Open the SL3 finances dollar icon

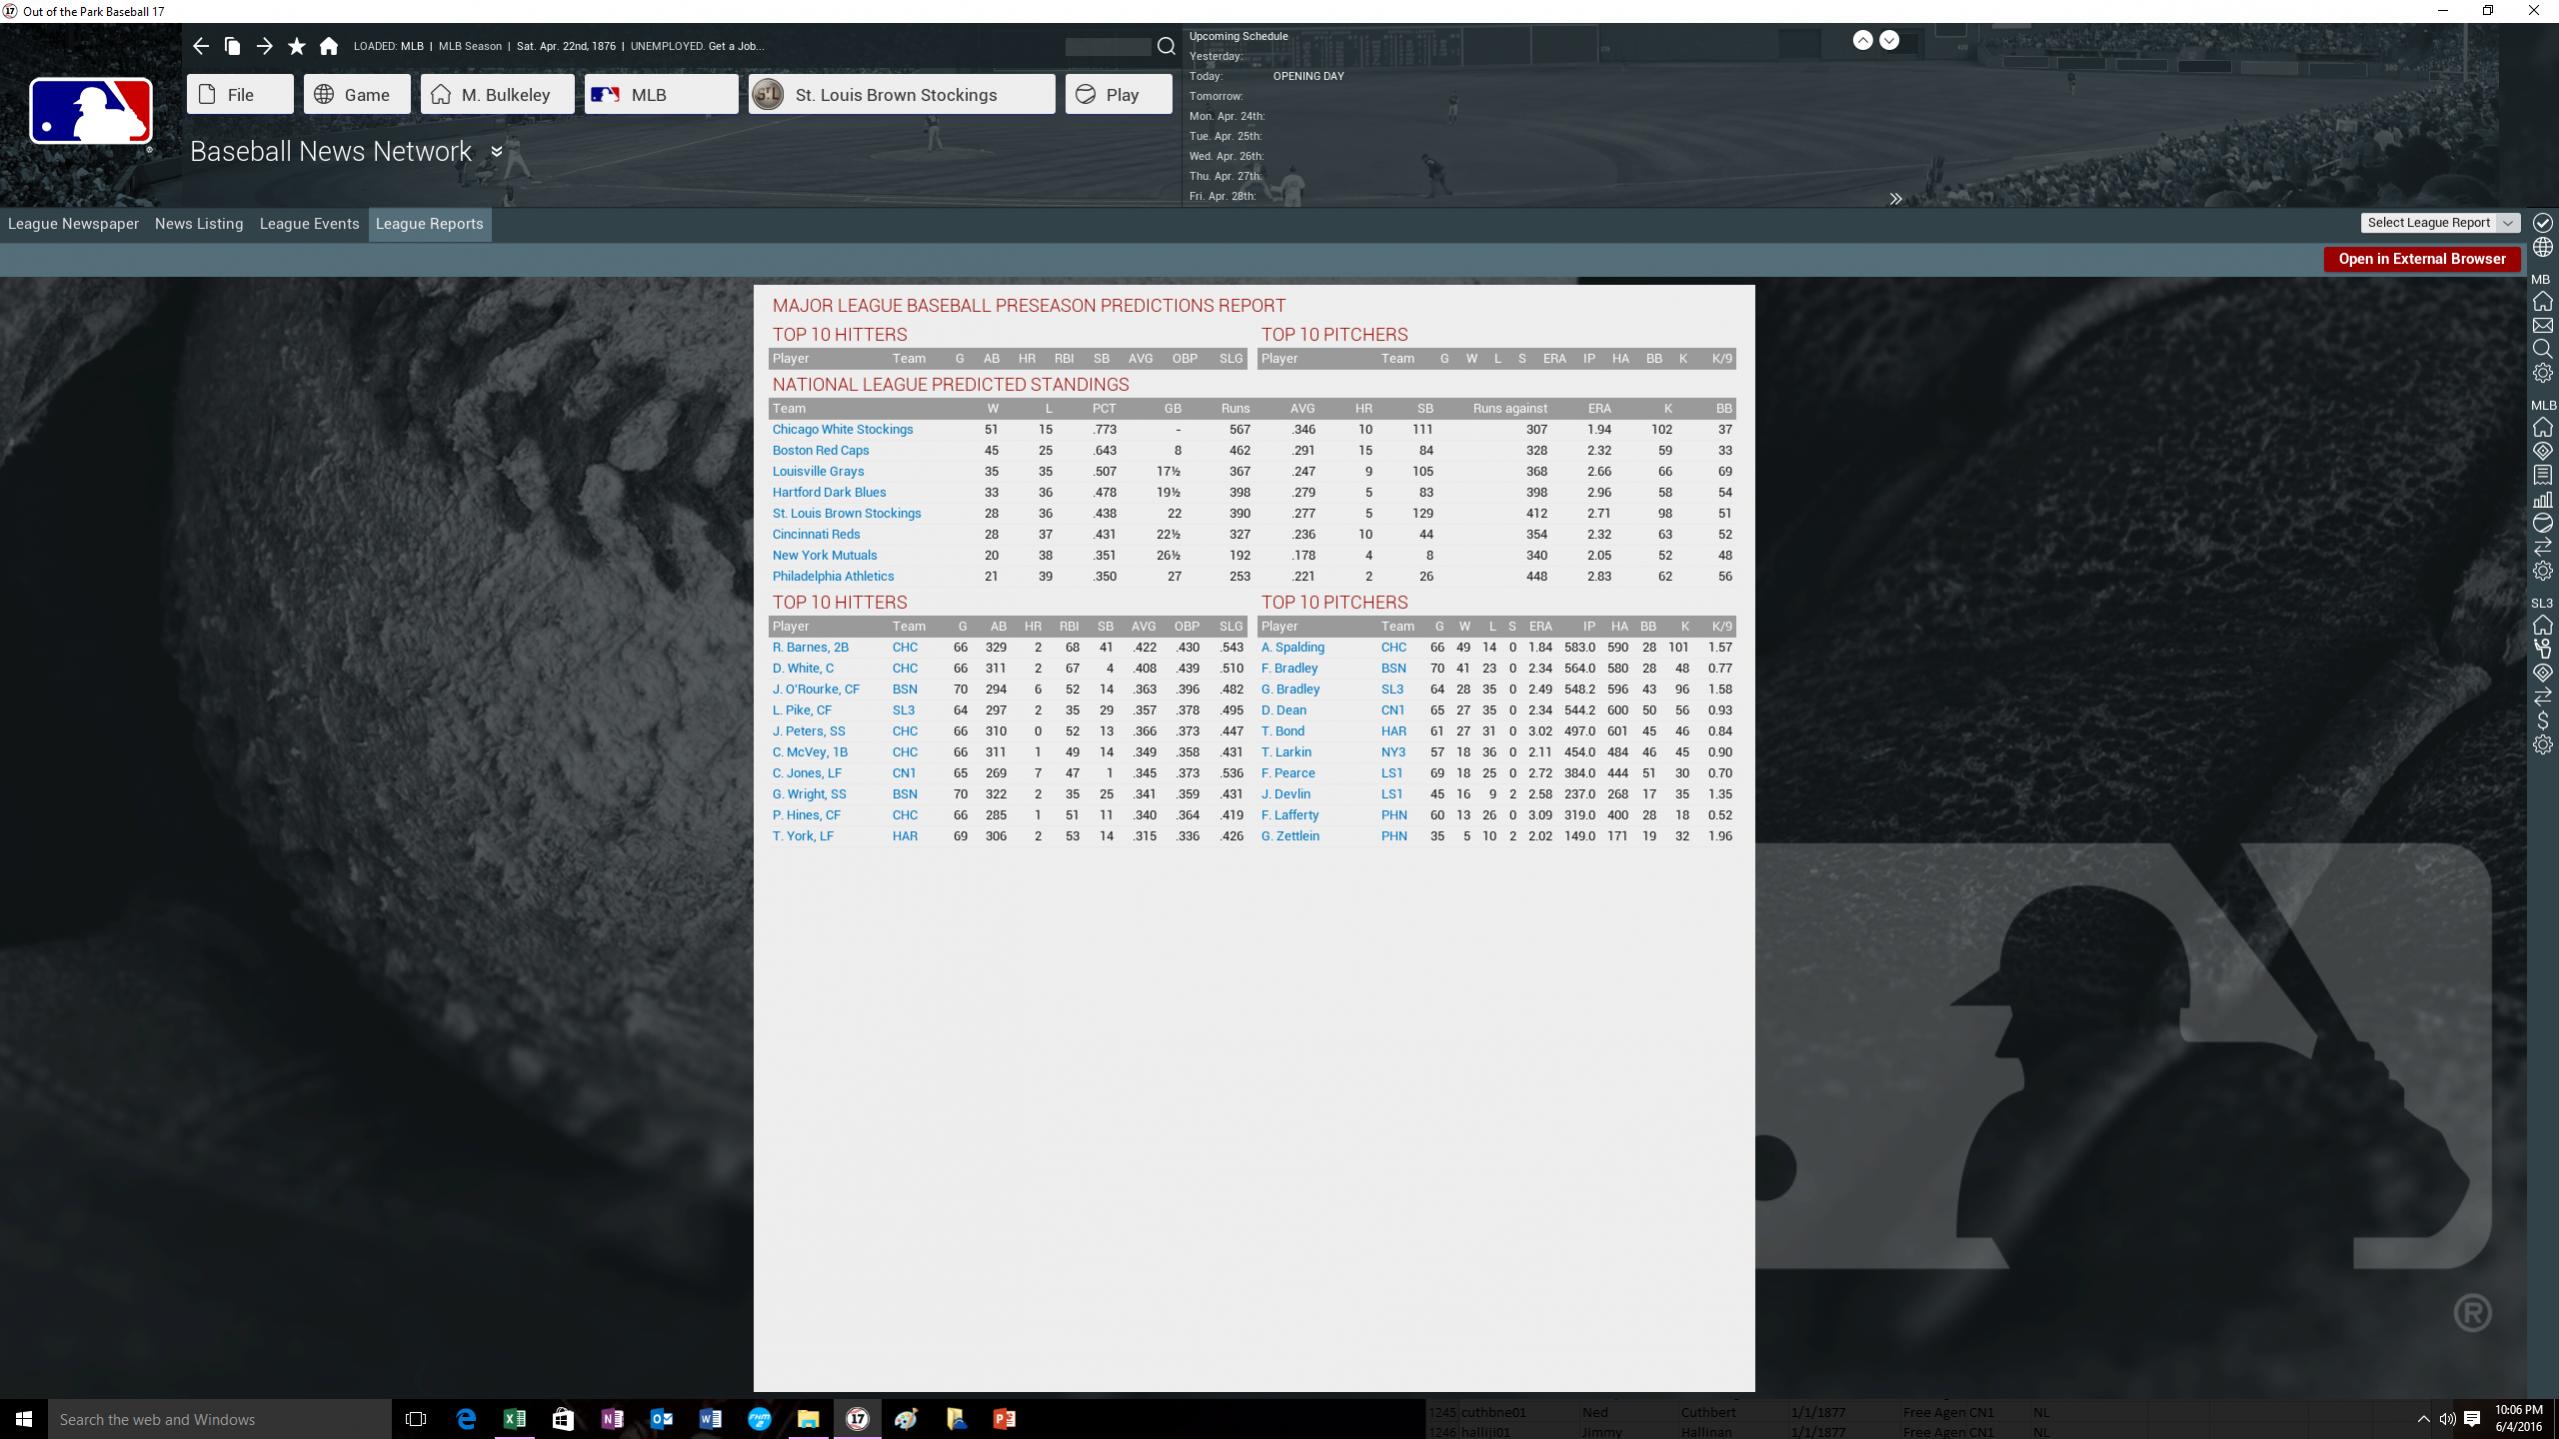2542,720
